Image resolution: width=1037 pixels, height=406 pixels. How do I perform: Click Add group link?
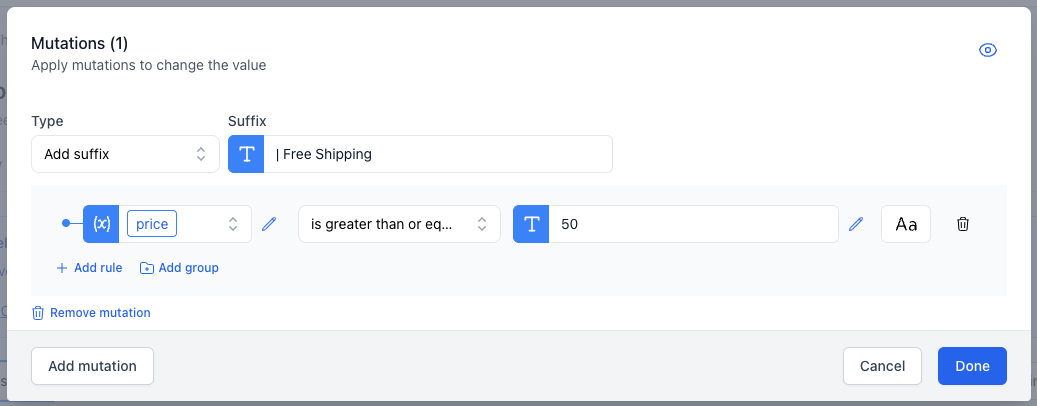[179, 268]
